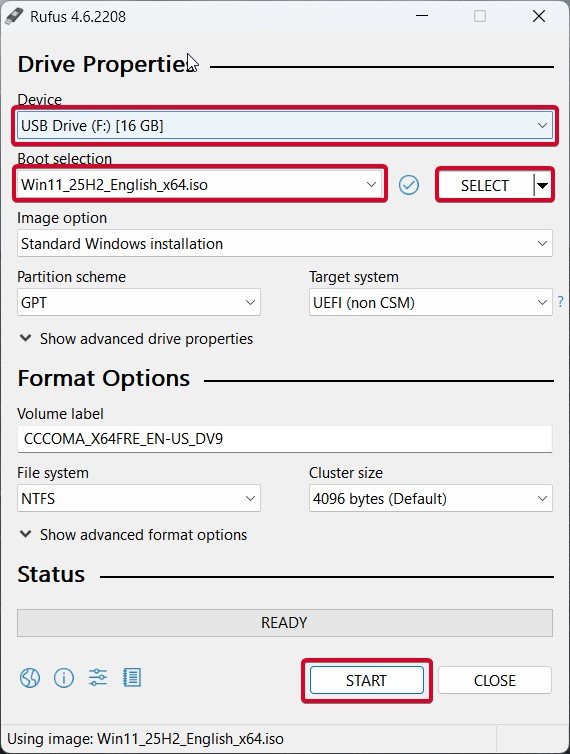Open the About info icon
This screenshot has height=754, width=570.
coord(63,678)
